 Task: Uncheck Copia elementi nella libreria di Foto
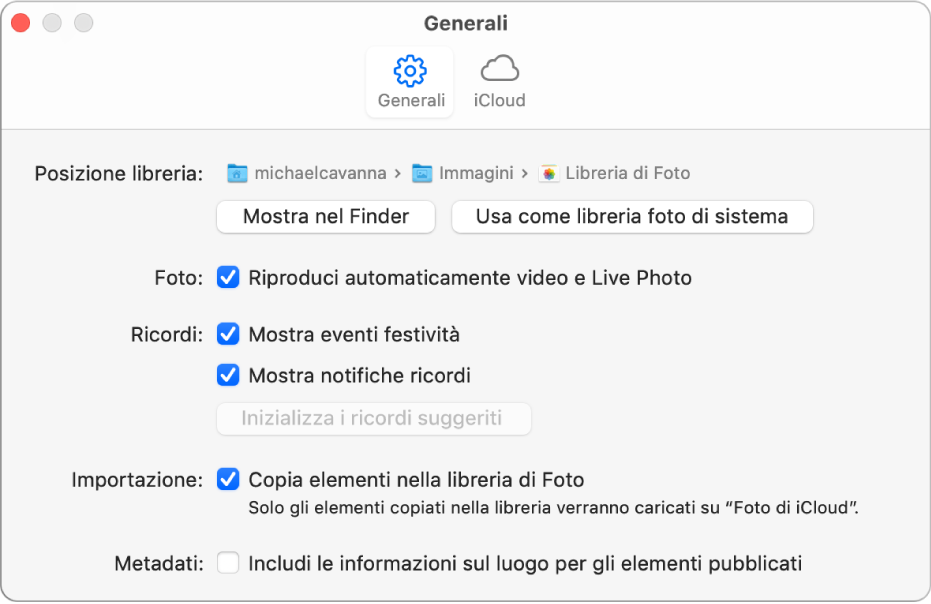coord(228,480)
